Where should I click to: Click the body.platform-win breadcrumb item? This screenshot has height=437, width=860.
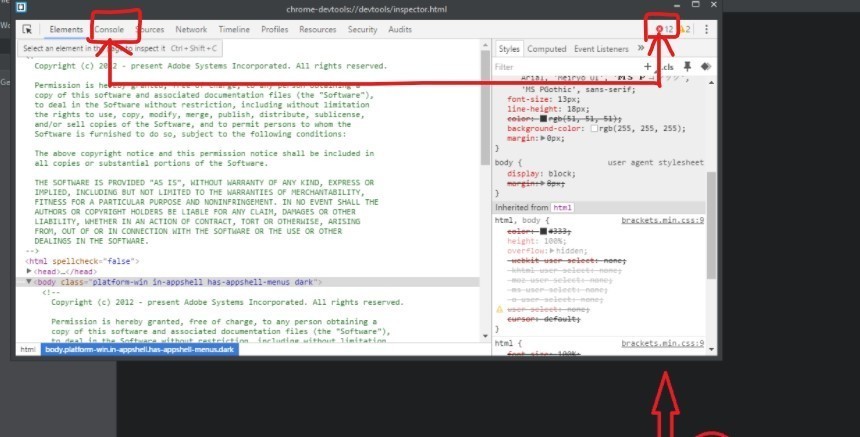(139, 350)
